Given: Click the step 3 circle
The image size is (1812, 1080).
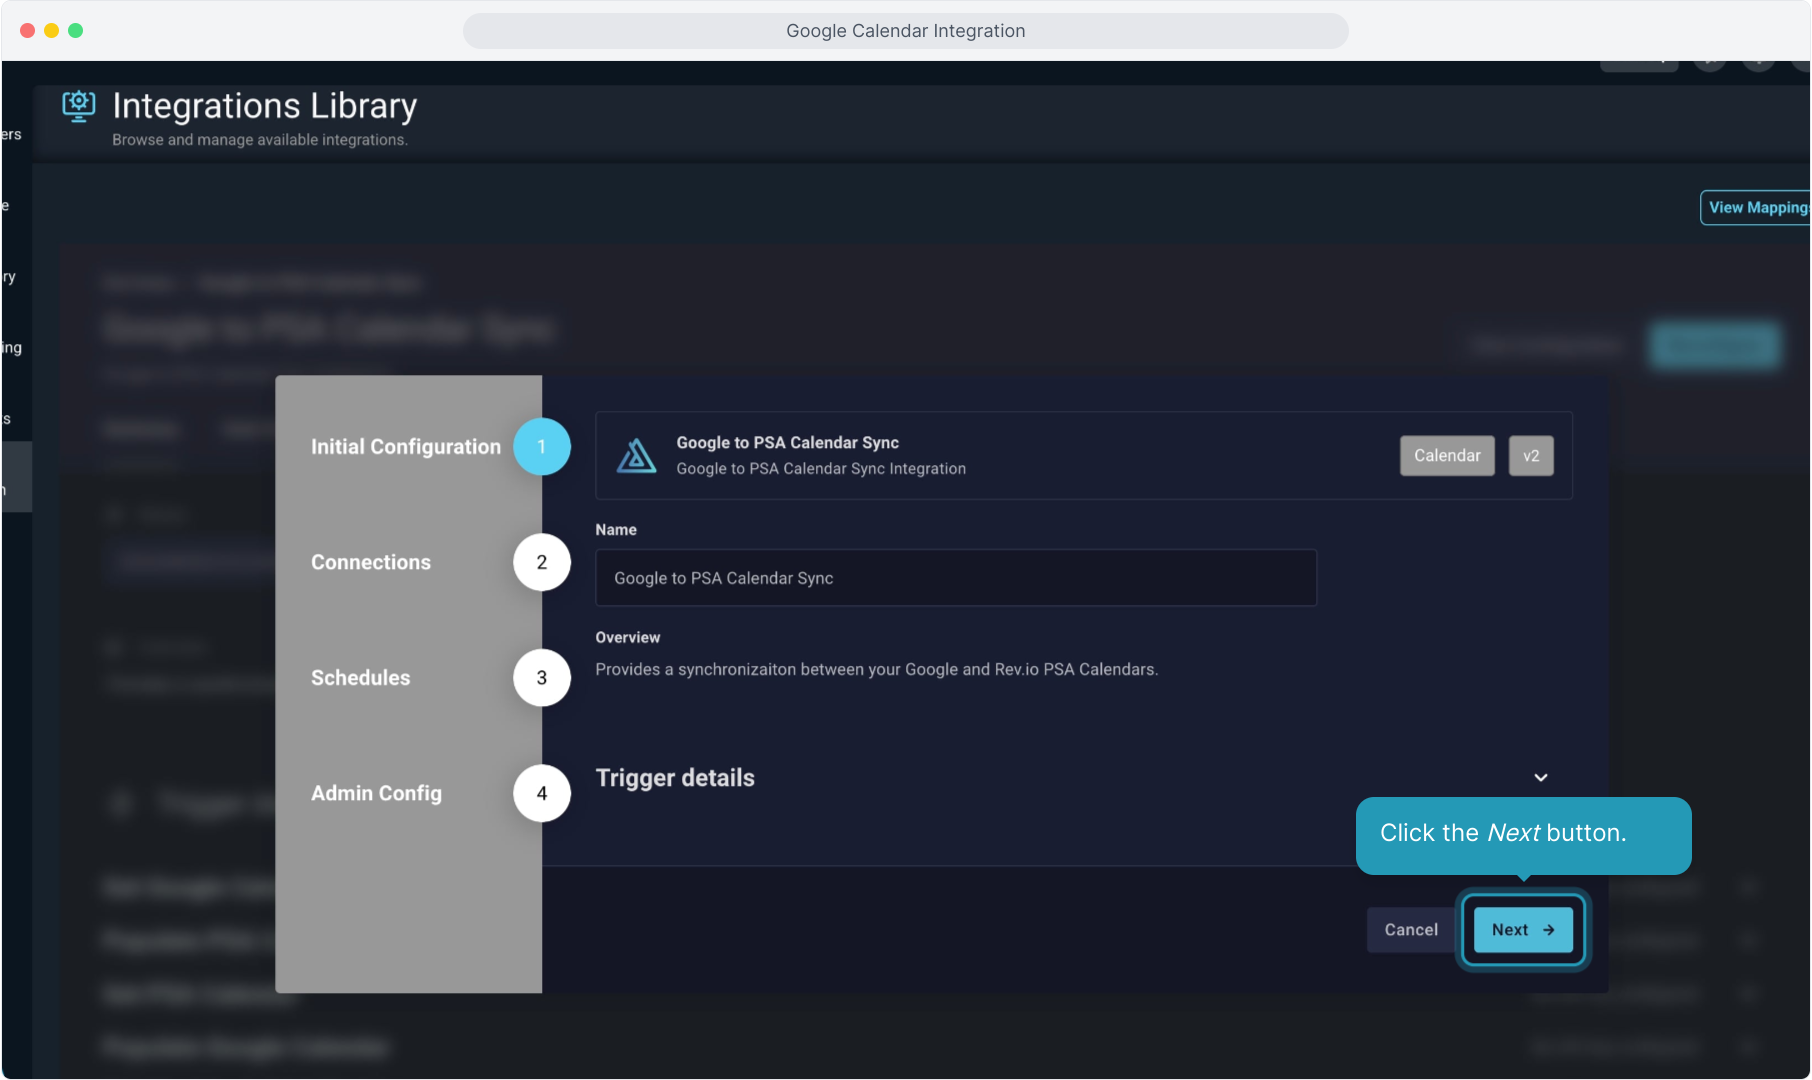Looking at the screenshot, I should pyautogui.click(x=542, y=678).
